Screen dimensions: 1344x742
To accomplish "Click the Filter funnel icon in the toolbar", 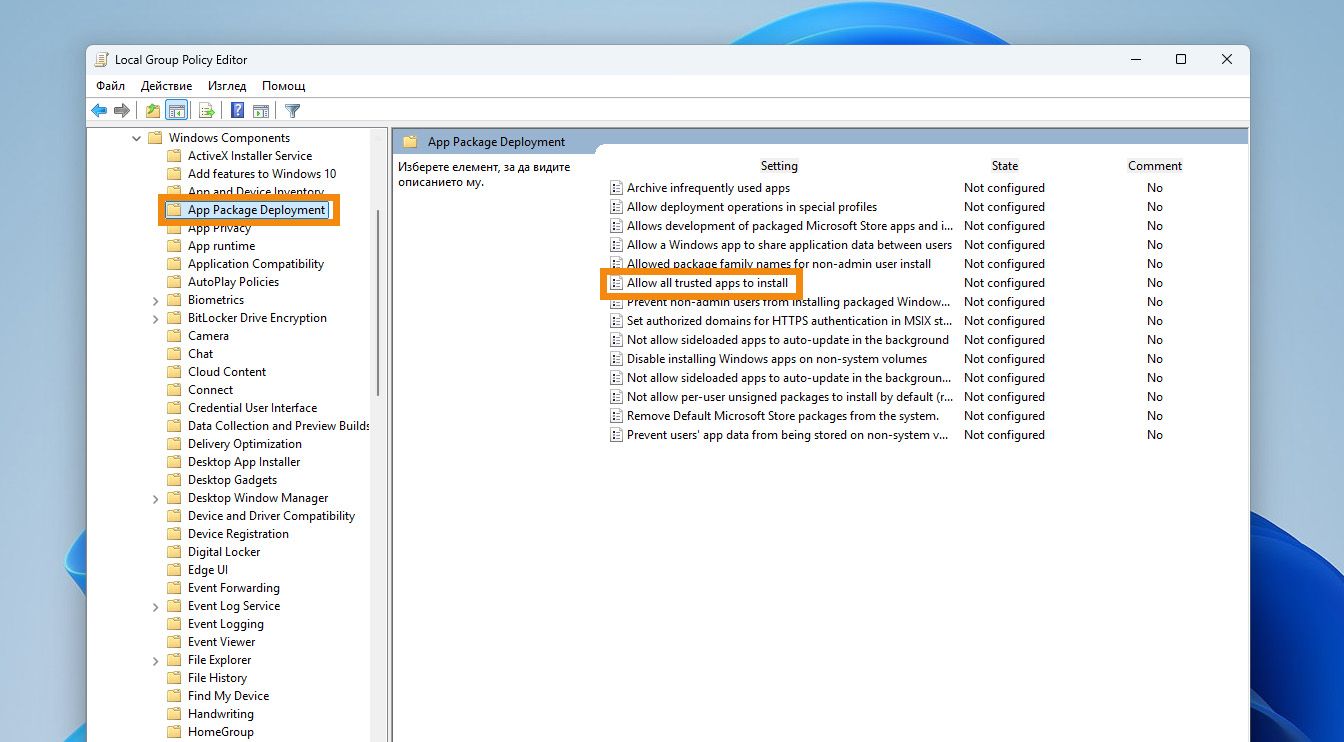I will [292, 111].
